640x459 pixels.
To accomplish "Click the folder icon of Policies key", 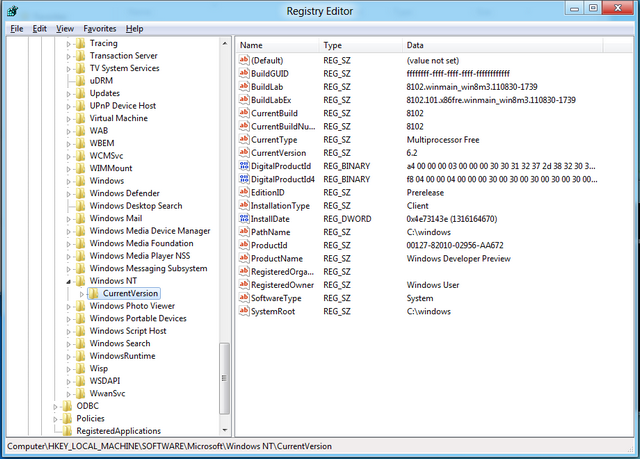I will pyautogui.click(x=67, y=418).
